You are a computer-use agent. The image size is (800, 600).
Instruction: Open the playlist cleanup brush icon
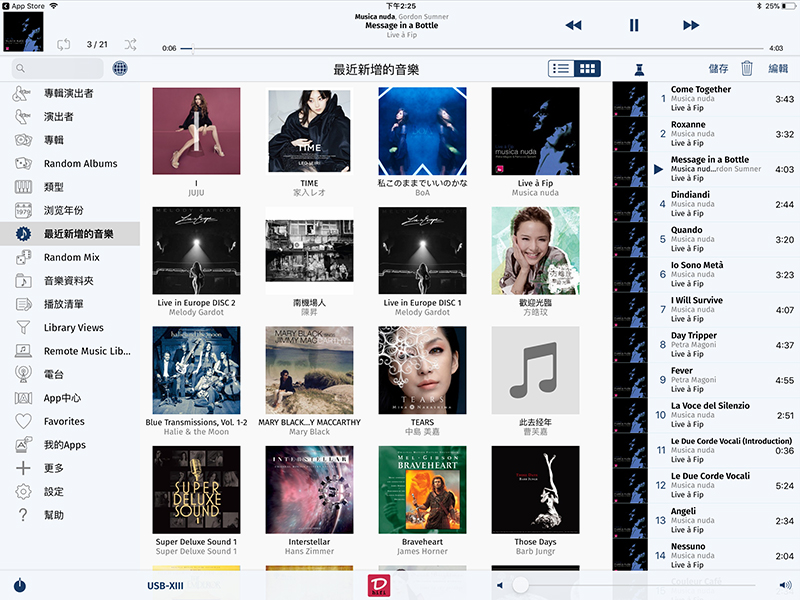637,68
